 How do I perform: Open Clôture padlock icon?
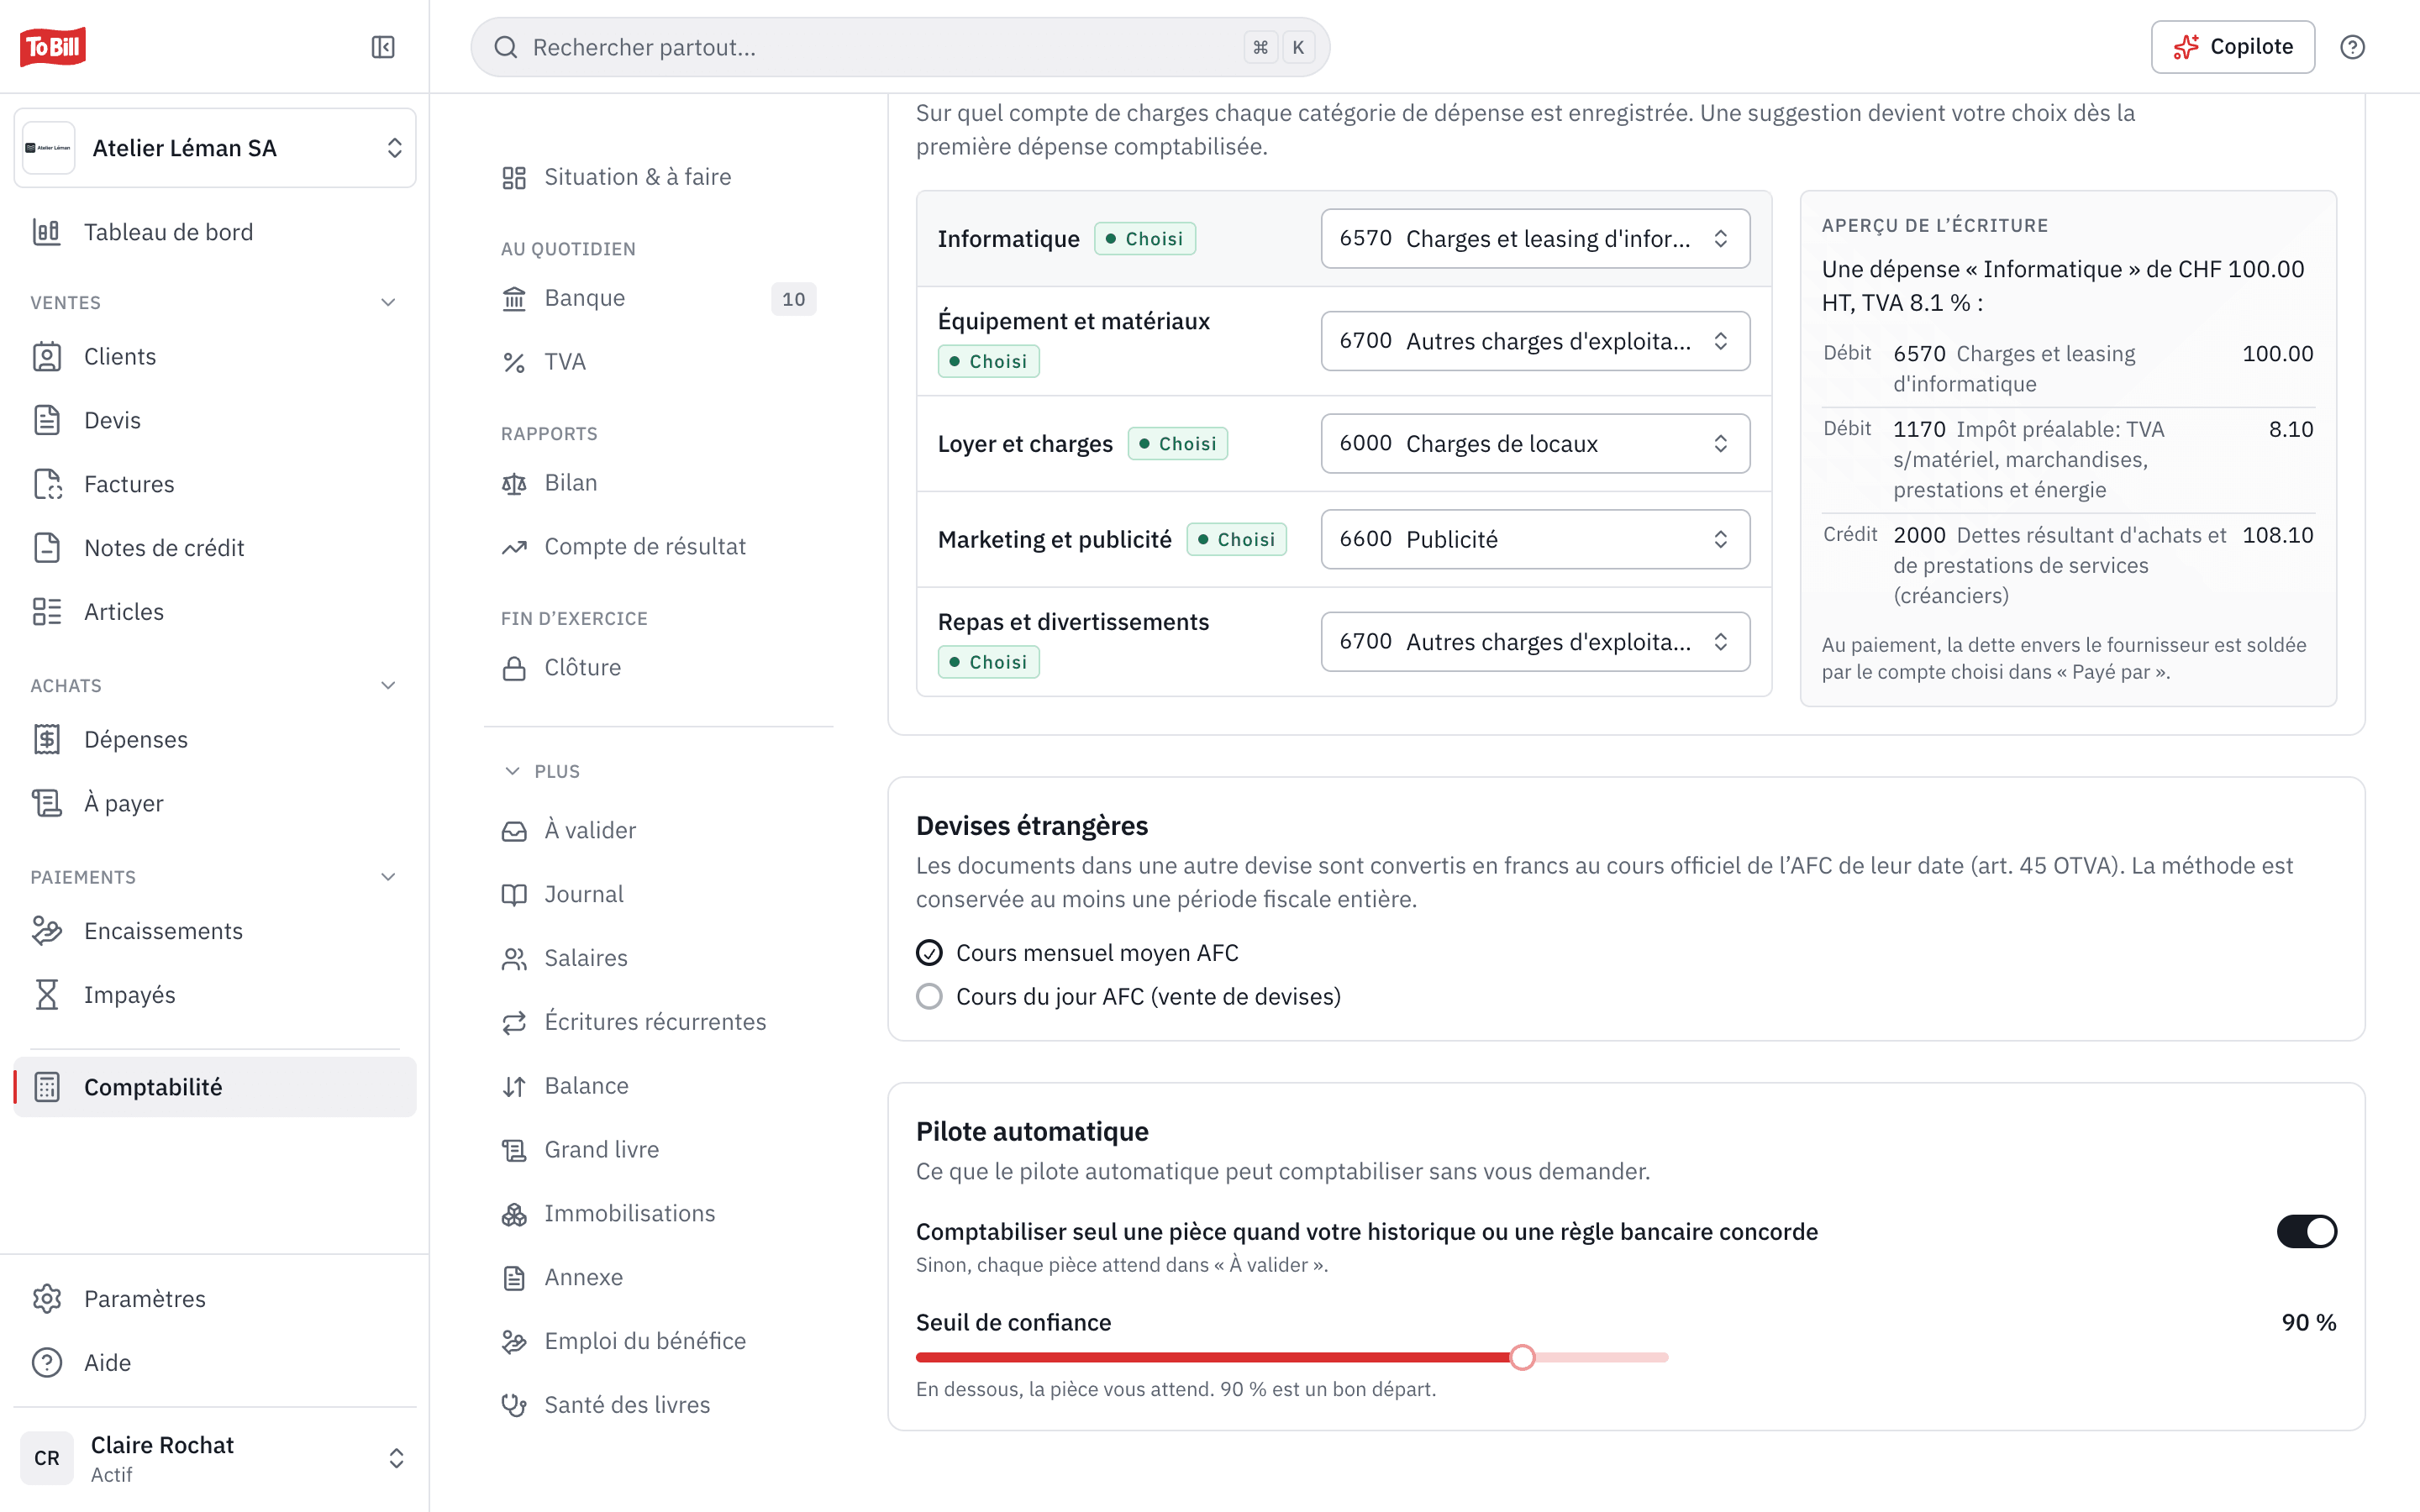point(514,668)
